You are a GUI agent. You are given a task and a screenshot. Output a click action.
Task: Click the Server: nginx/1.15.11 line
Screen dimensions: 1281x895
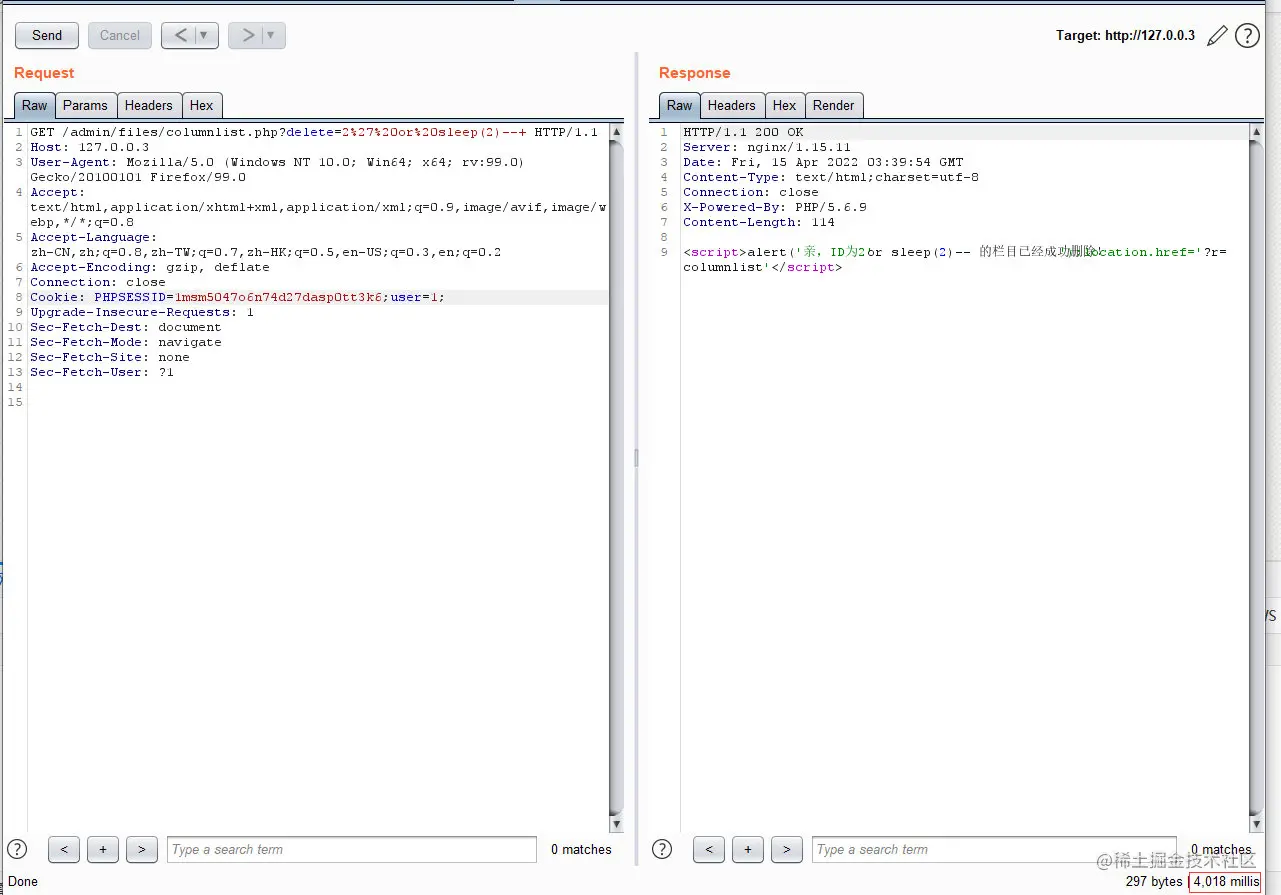click(767, 147)
